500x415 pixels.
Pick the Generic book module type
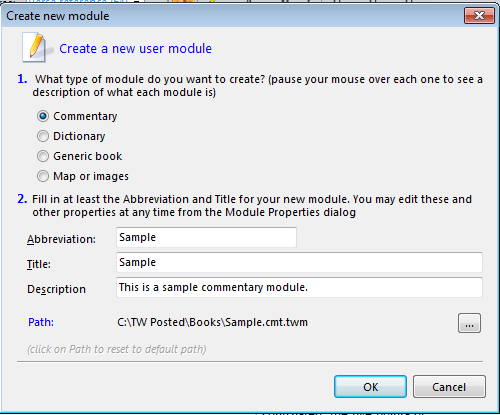[x=43, y=156]
